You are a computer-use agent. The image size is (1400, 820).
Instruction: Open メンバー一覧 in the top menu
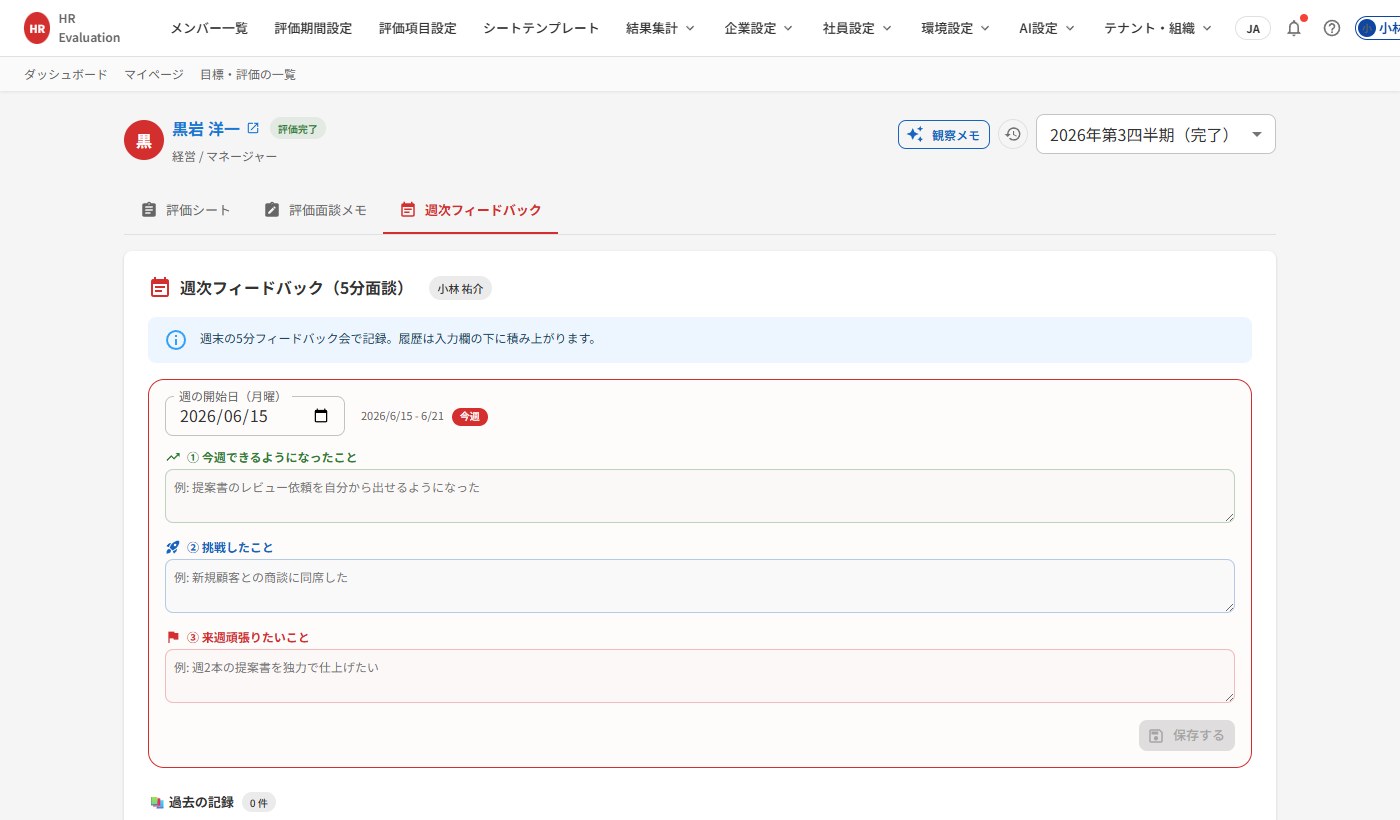[209, 28]
